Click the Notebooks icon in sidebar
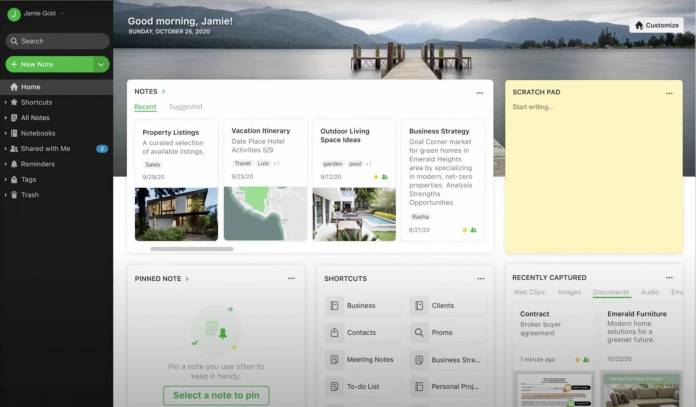The width and height of the screenshot is (696, 407). click(14, 133)
